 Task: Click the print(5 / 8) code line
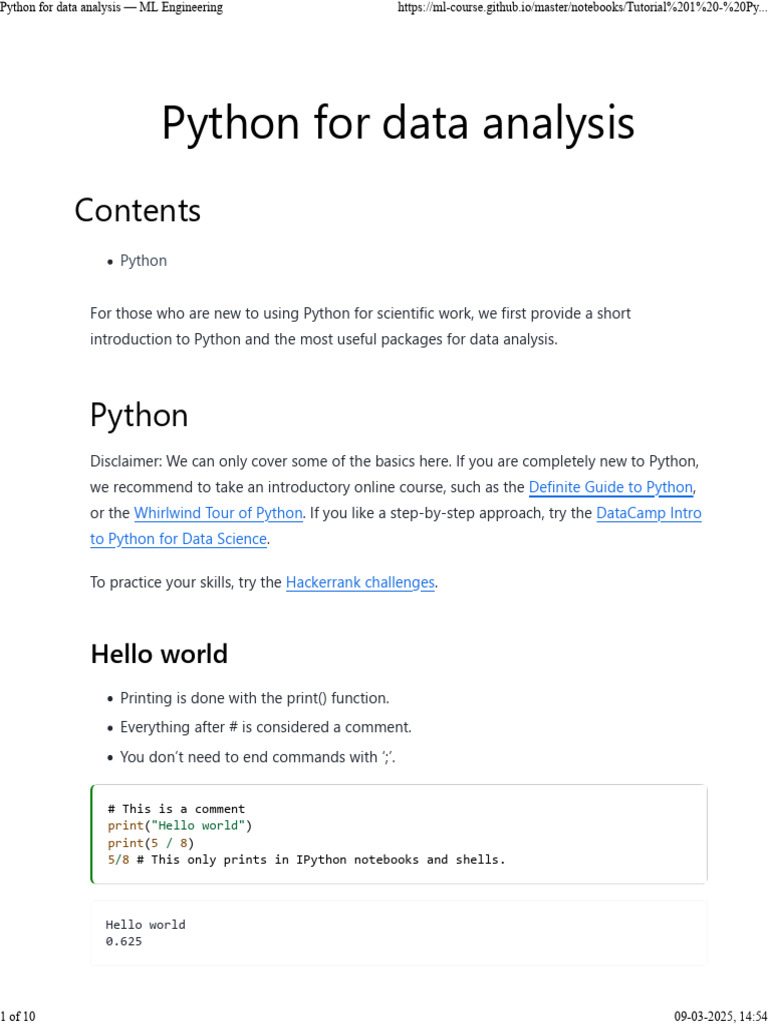pos(151,843)
